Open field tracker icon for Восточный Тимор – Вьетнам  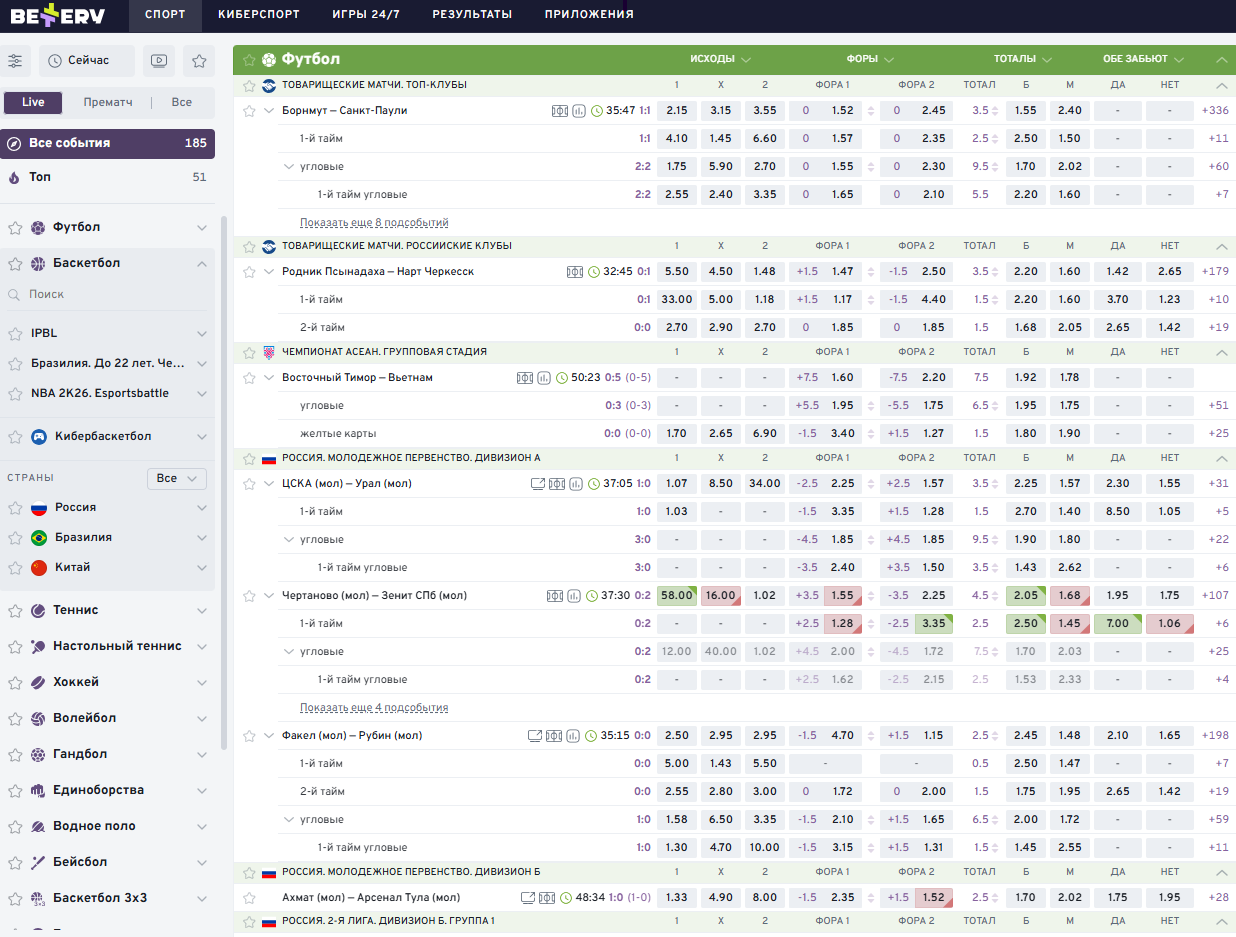525,378
